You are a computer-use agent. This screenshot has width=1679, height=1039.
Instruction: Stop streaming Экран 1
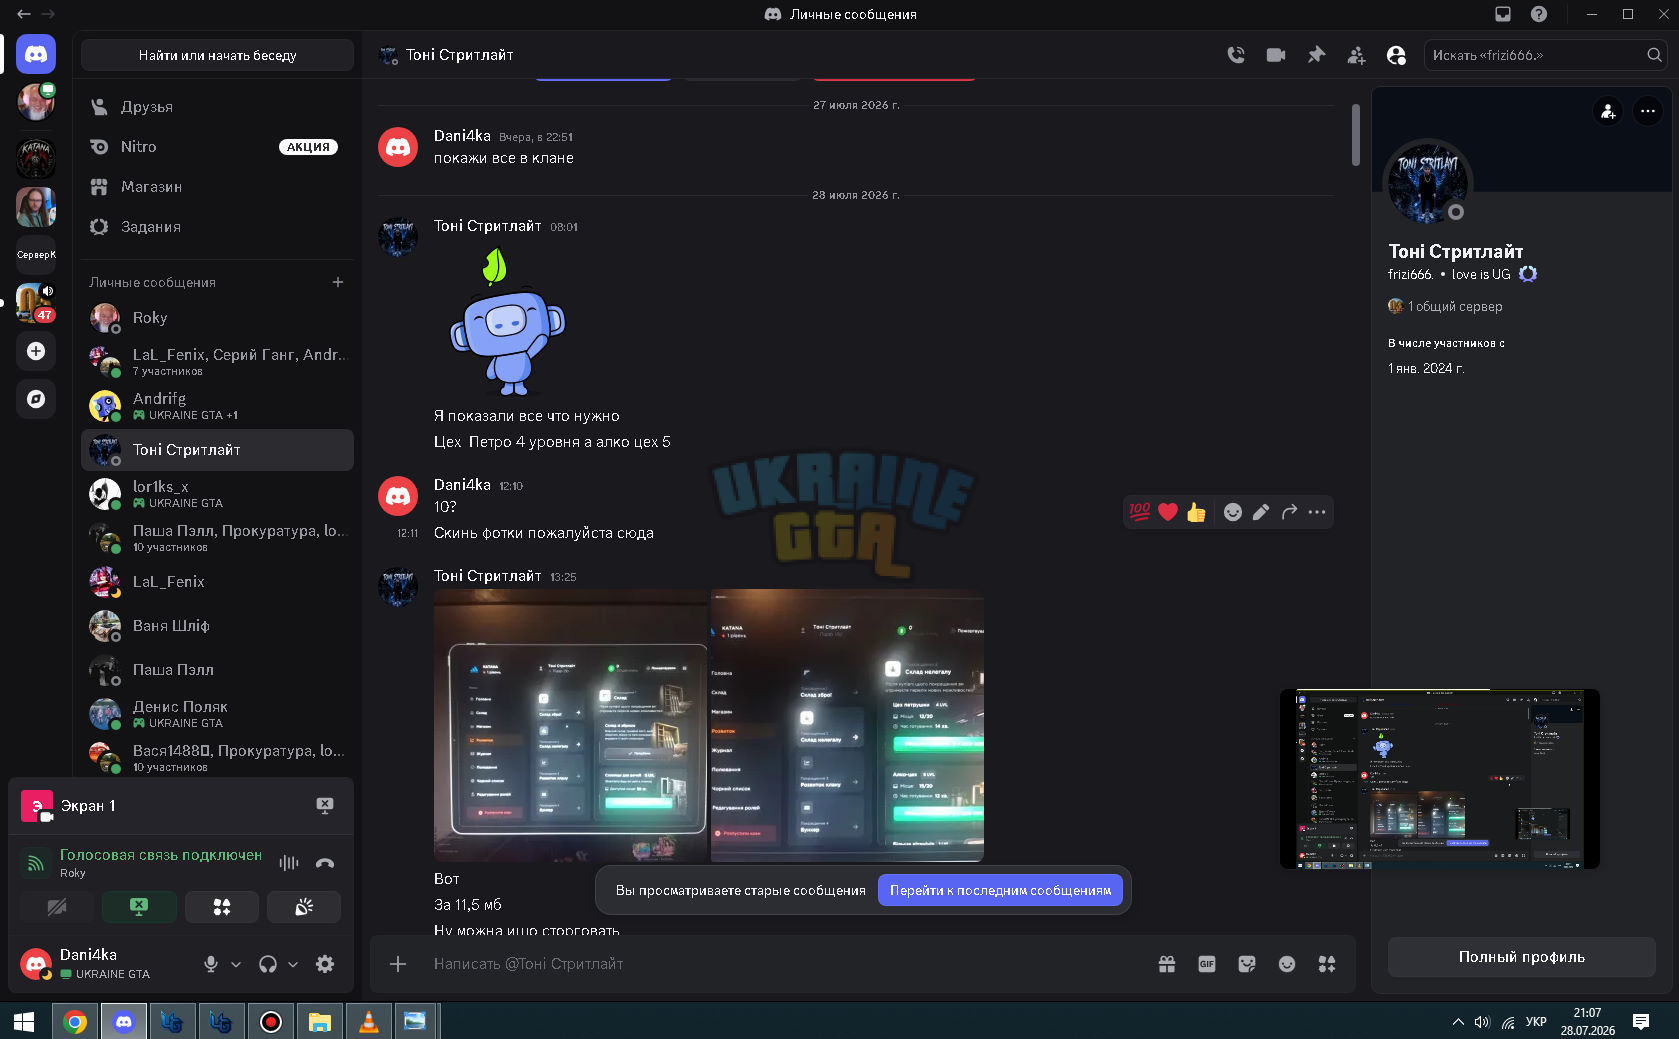click(325, 805)
